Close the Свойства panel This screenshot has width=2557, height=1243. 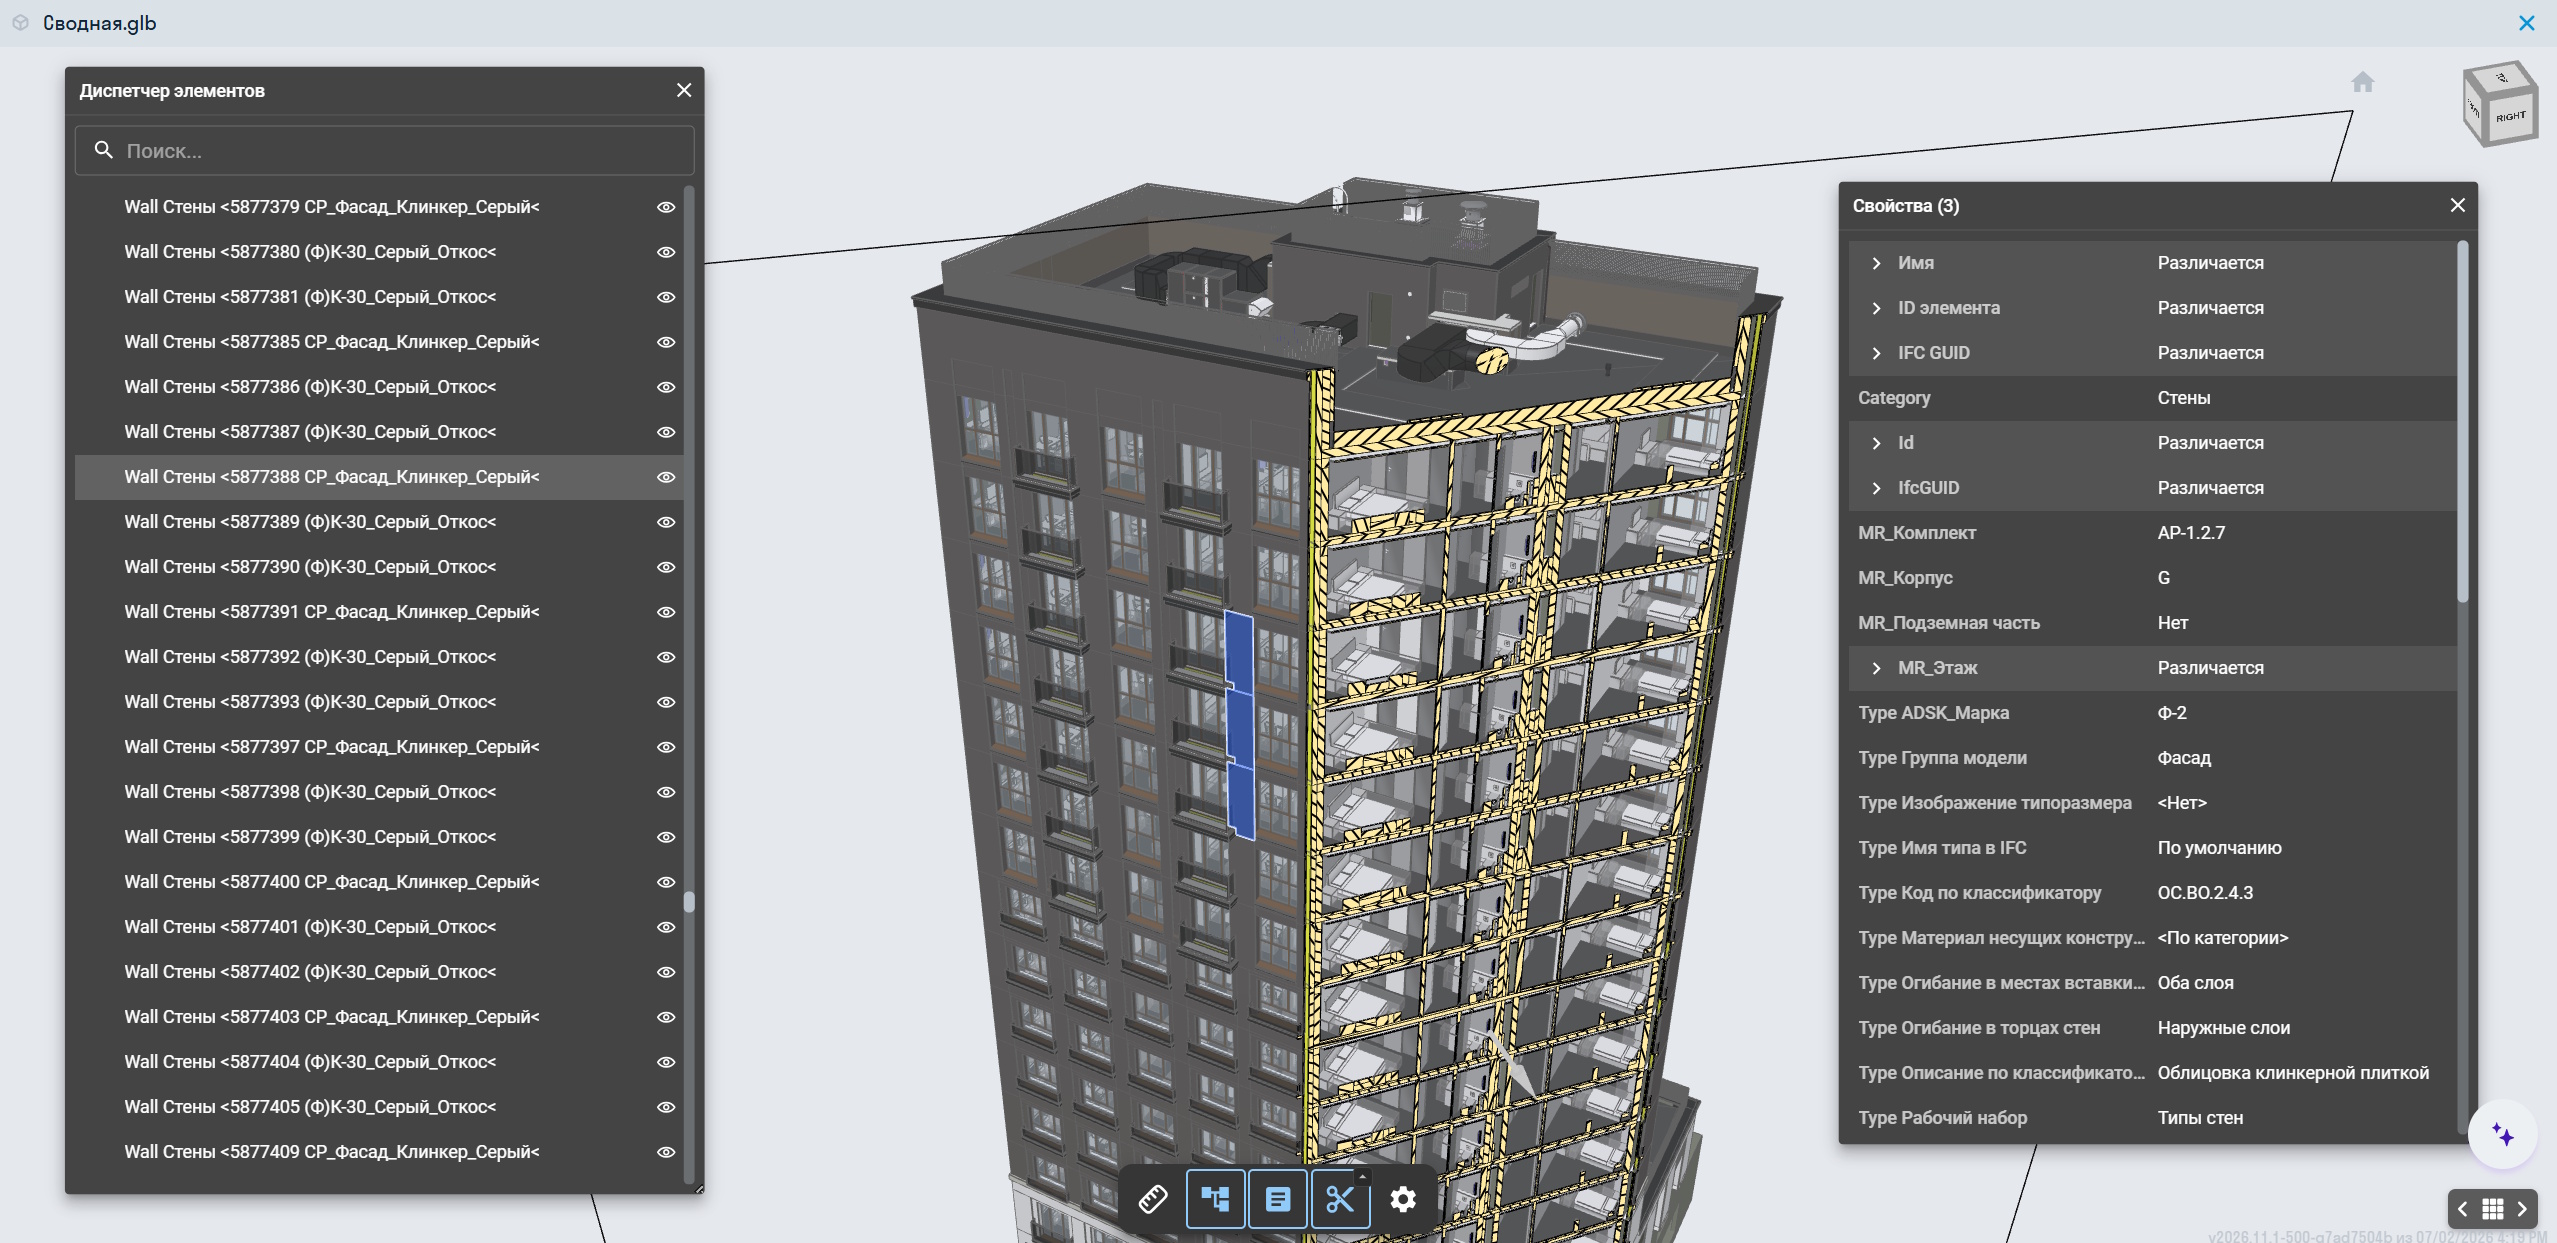pos(2457,205)
